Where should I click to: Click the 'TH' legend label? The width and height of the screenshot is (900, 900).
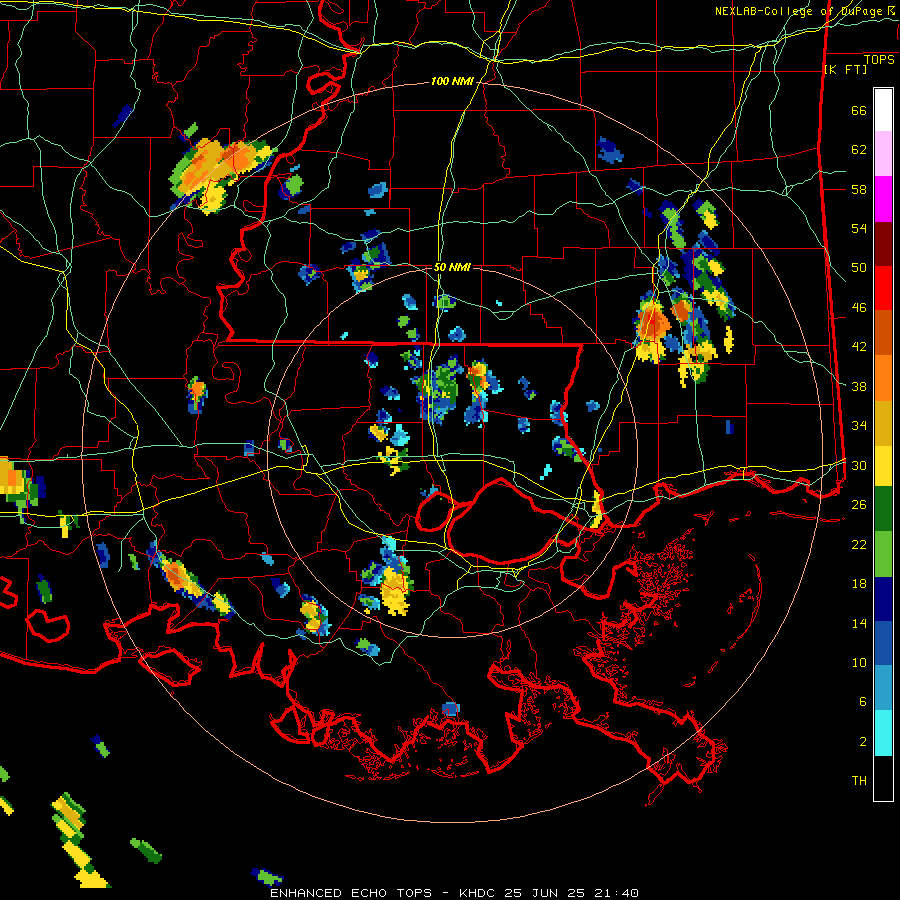tap(859, 781)
